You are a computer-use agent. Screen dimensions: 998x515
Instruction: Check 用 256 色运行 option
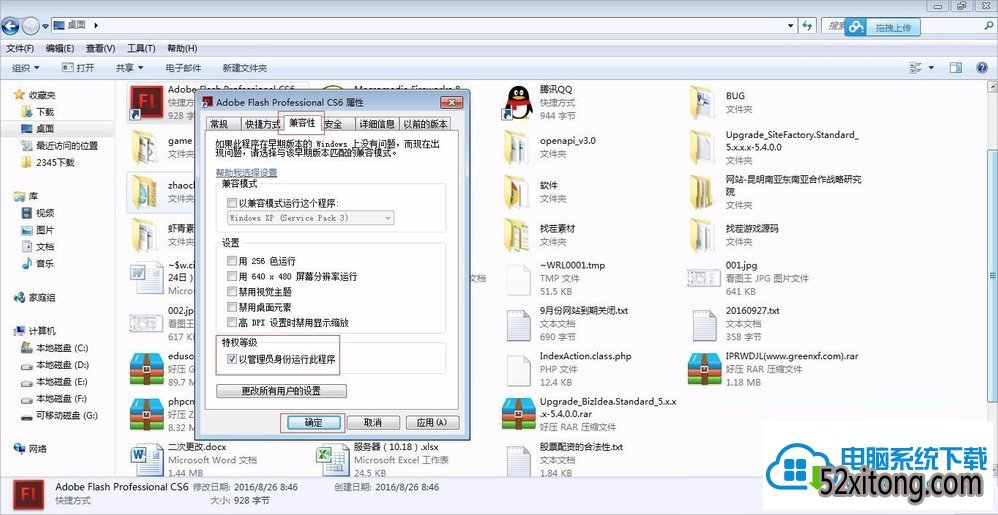232,261
